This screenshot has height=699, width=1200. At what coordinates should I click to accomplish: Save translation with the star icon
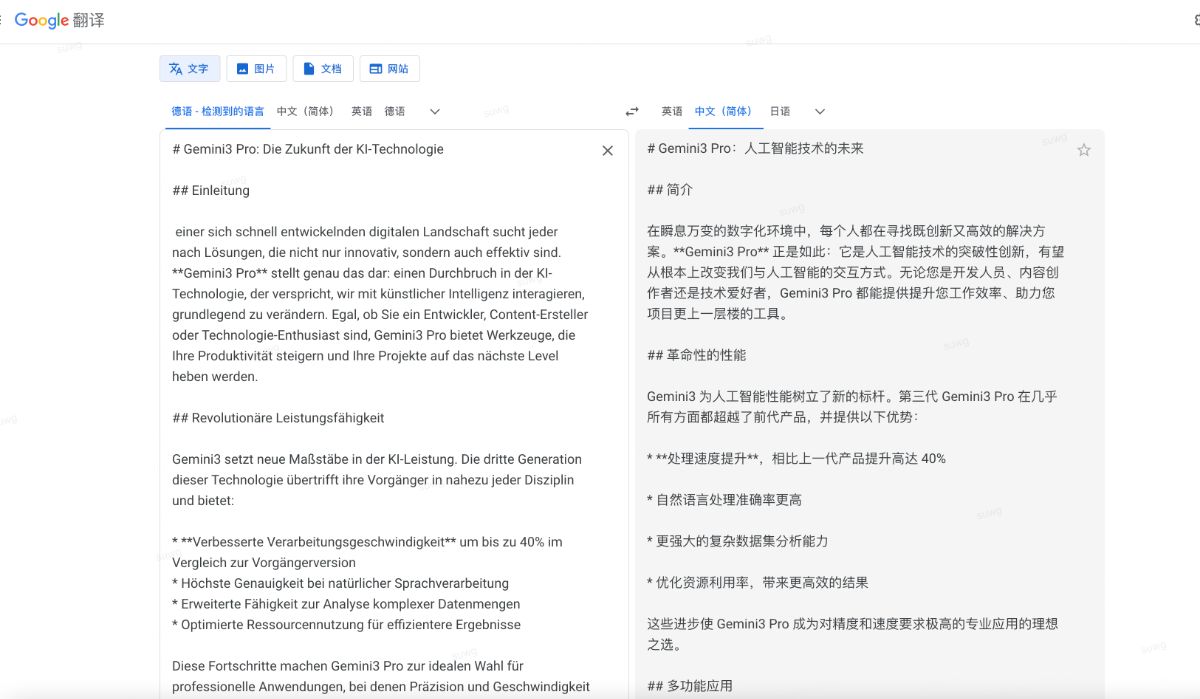1084,149
